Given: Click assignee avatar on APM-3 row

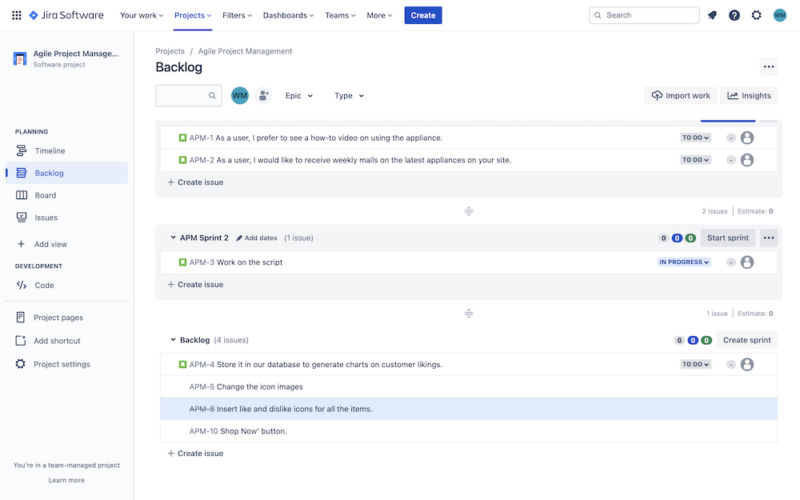Looking at the screenshot, I should tap(747, 262).
